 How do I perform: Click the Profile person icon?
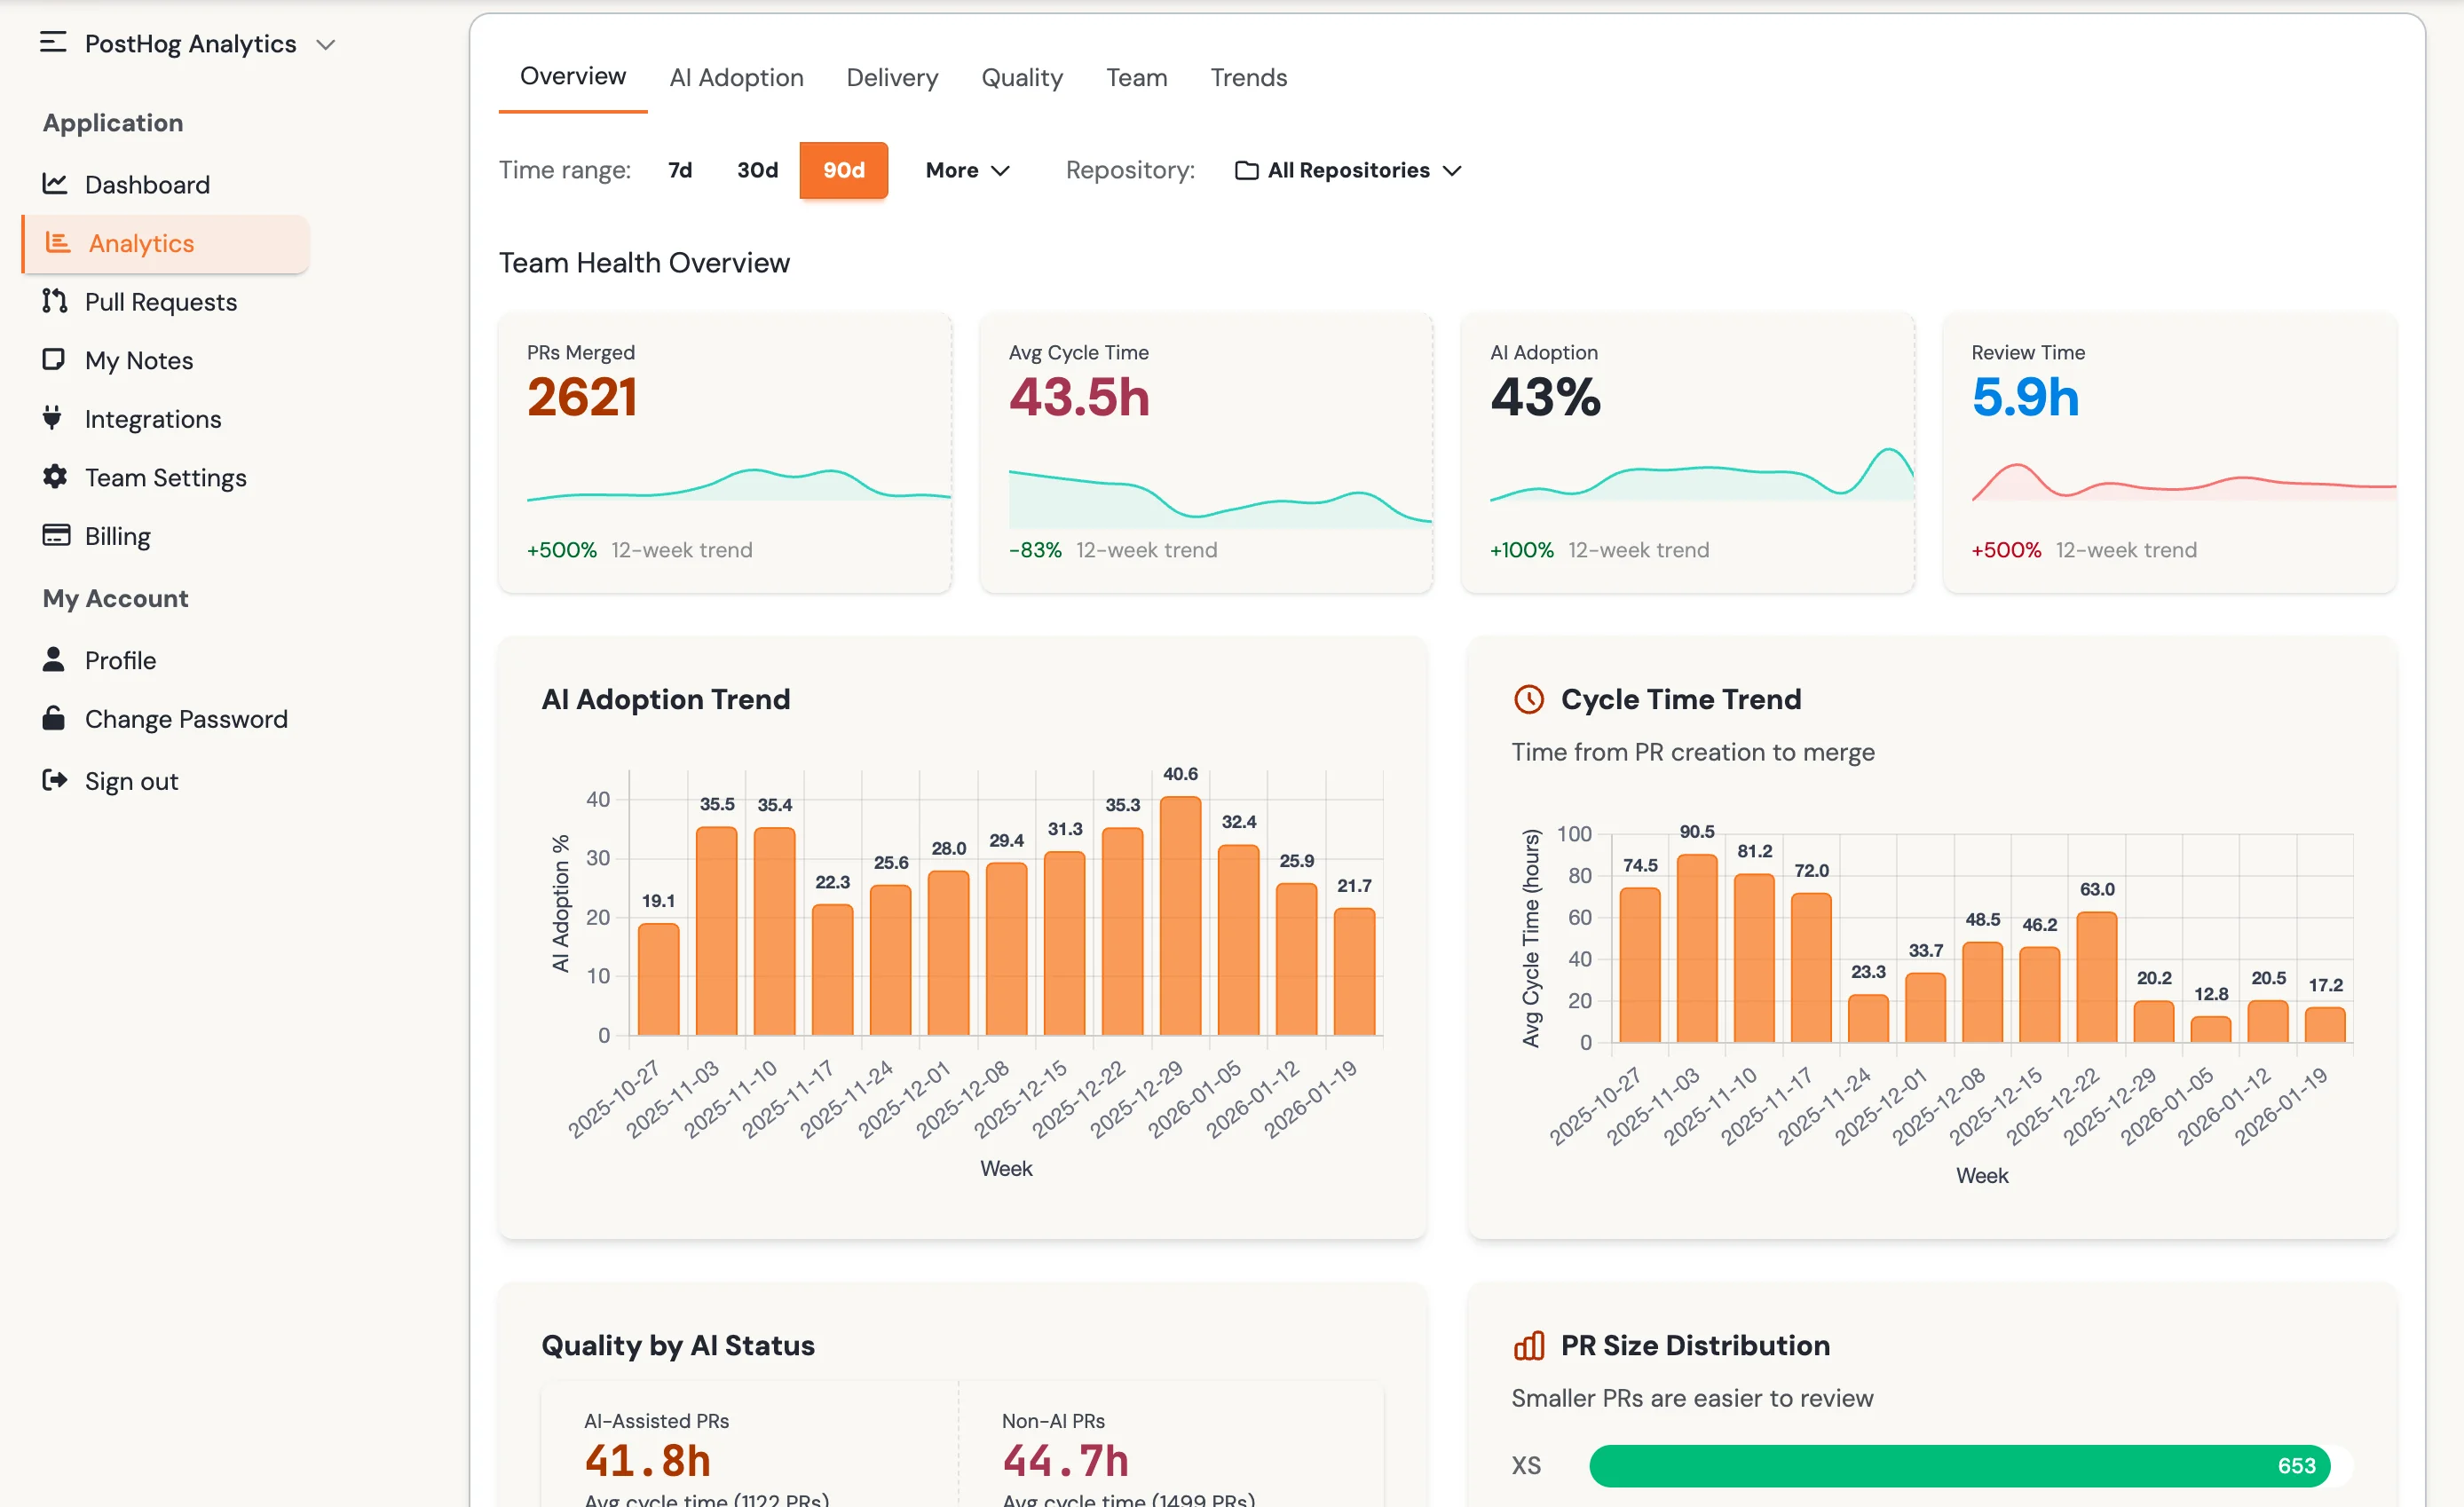(54, 659)
